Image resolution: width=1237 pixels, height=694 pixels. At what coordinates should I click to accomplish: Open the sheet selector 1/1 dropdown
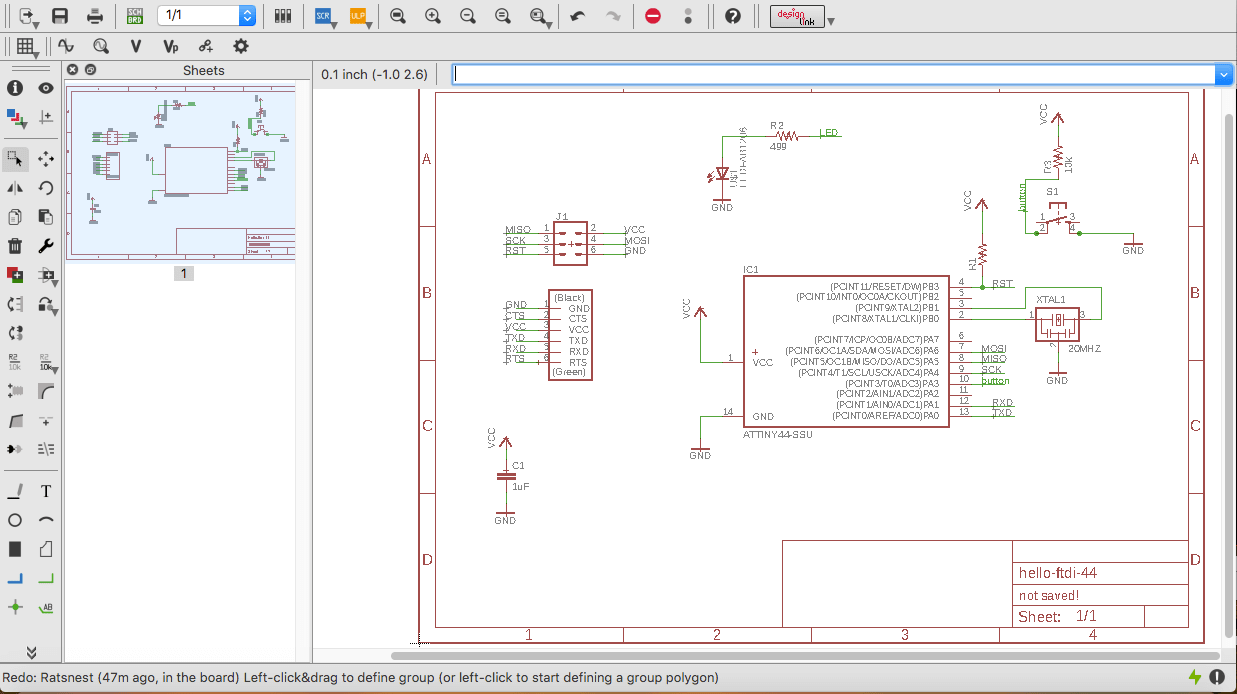click(x=247, y=16)
